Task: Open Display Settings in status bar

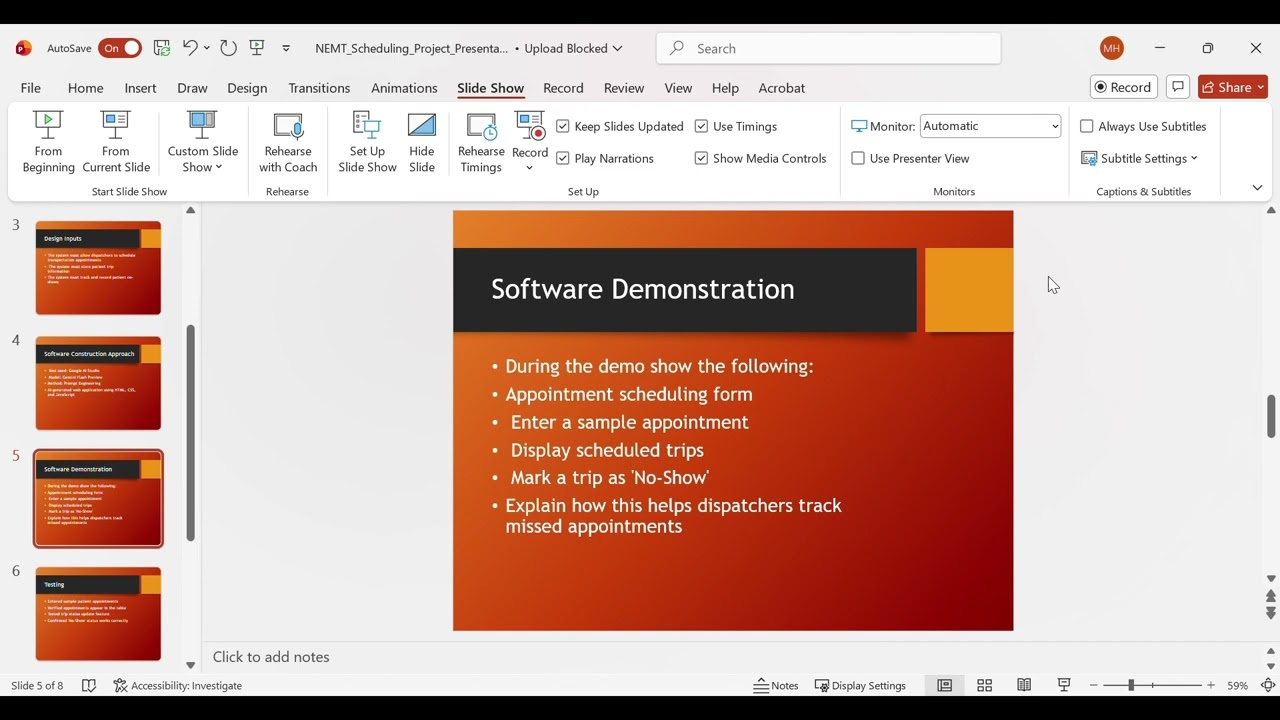Action: point(860,685)
